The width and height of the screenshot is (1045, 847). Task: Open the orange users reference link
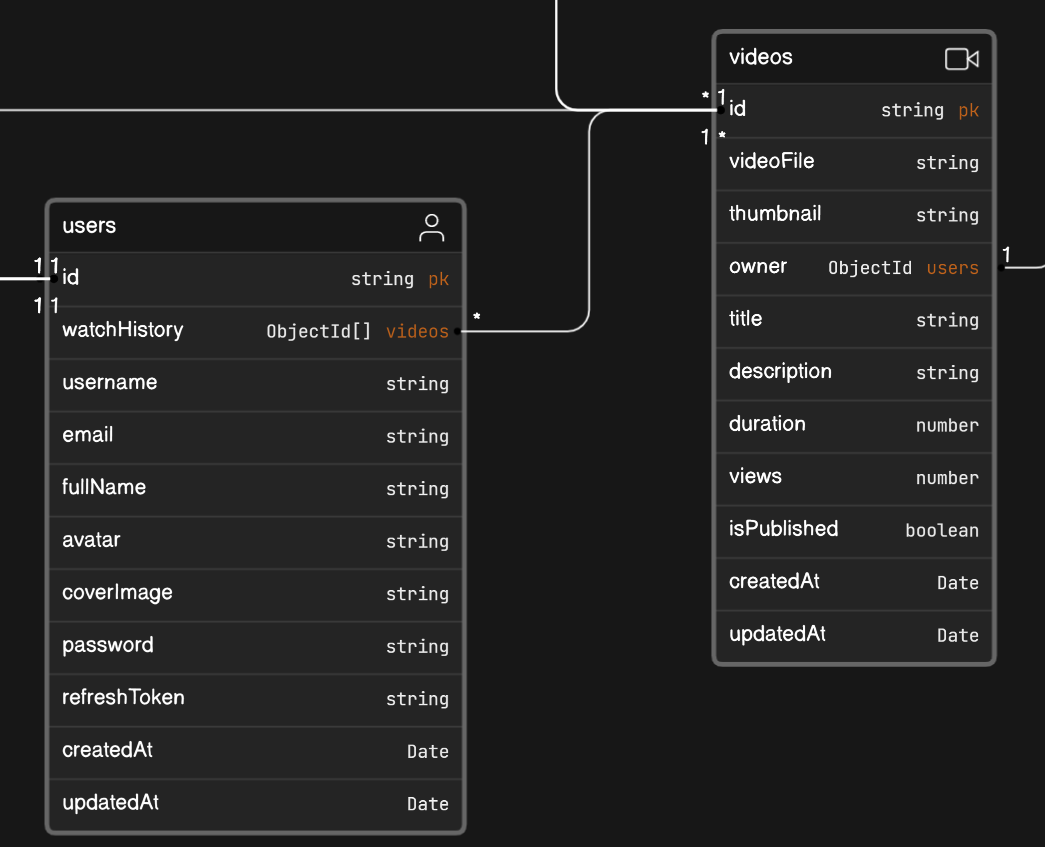click(x=952, y=268)
